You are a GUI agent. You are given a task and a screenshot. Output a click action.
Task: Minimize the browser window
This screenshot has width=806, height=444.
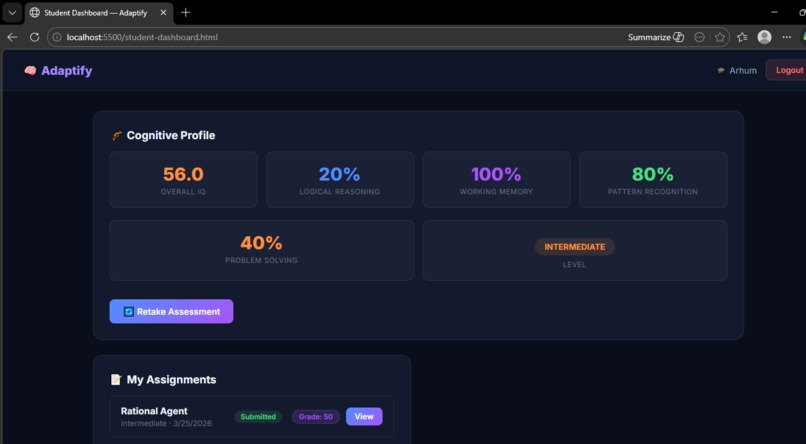click(x=775, y=12)
